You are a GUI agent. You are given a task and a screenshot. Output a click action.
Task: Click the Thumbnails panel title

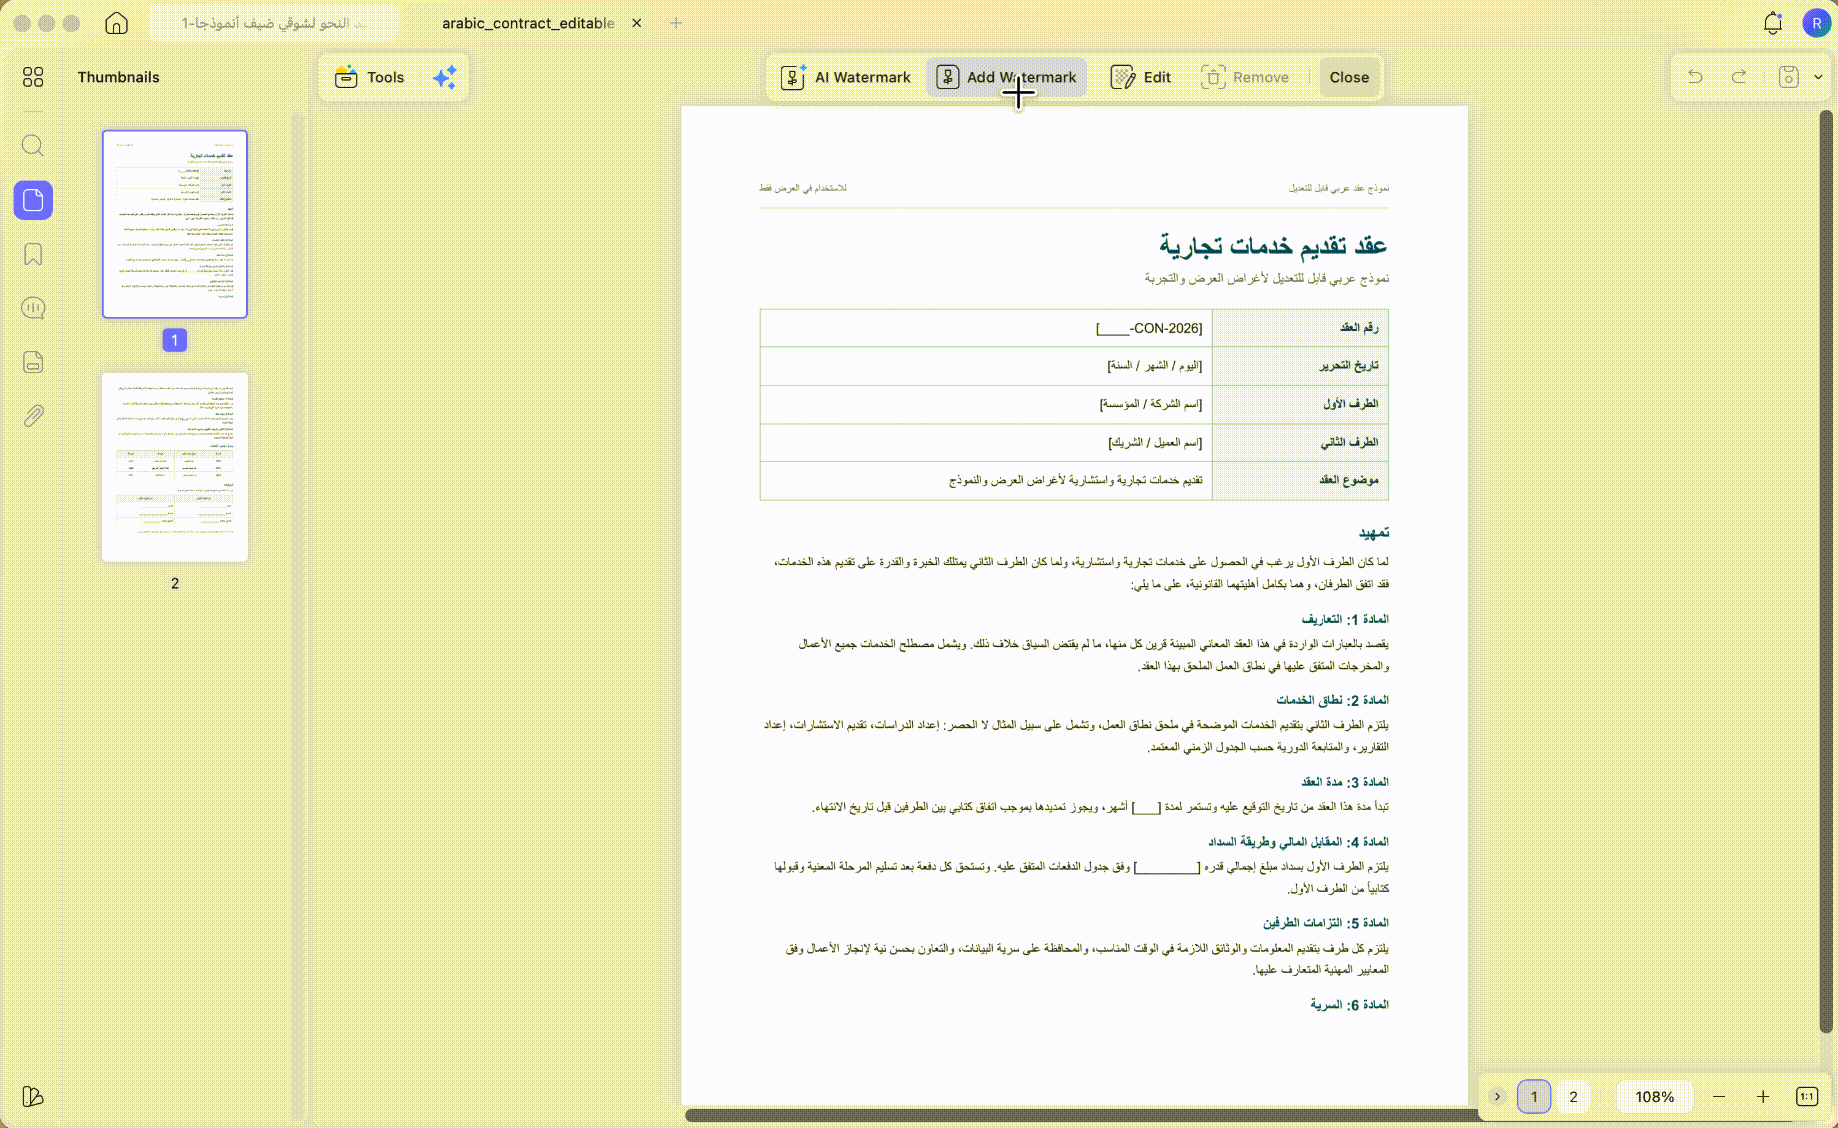click(118, 77)
